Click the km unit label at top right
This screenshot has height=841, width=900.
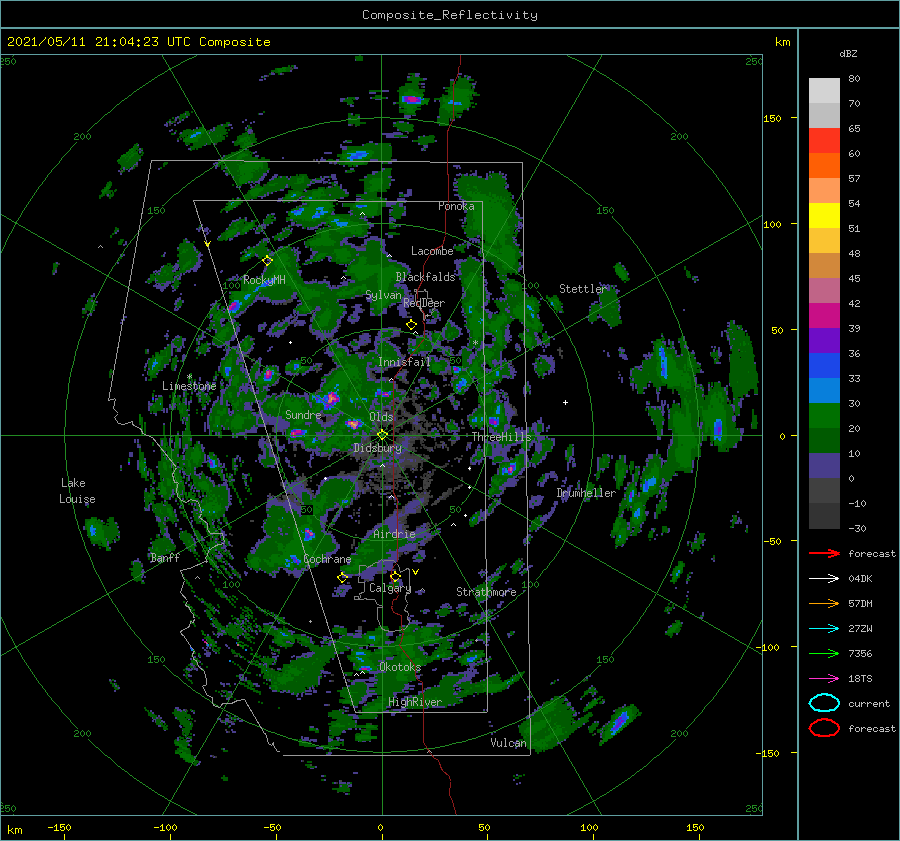click(782, 42)
